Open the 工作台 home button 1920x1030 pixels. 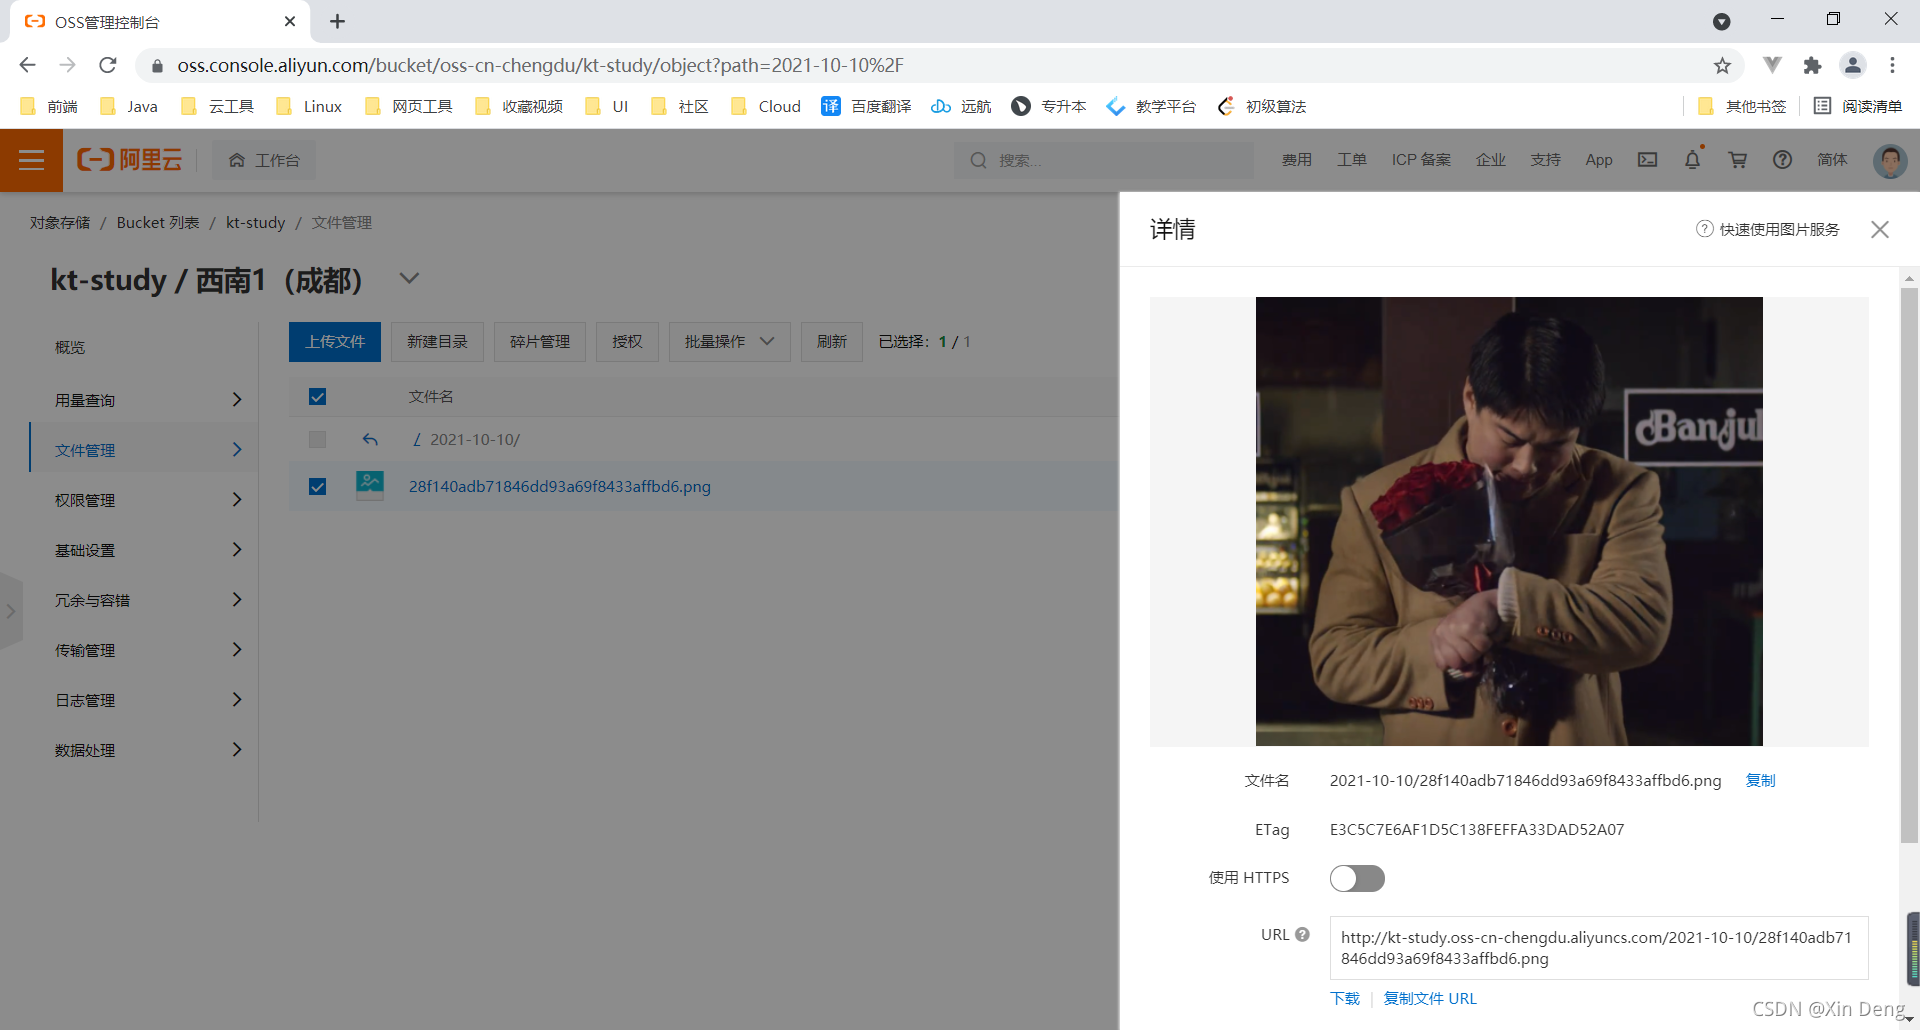(x=264, y=160)
